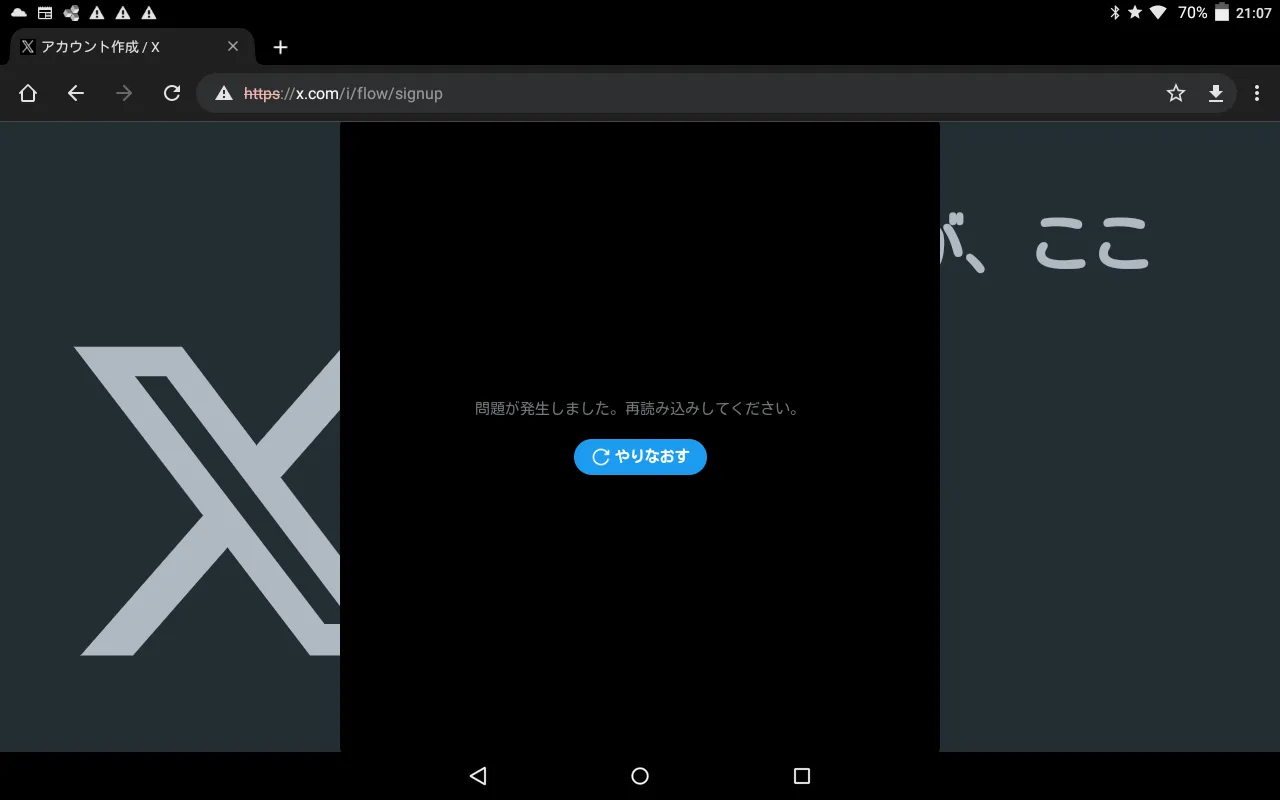1280x800 pixels.
Task: Tap the Android recent apps square
Action: [801, 776]
